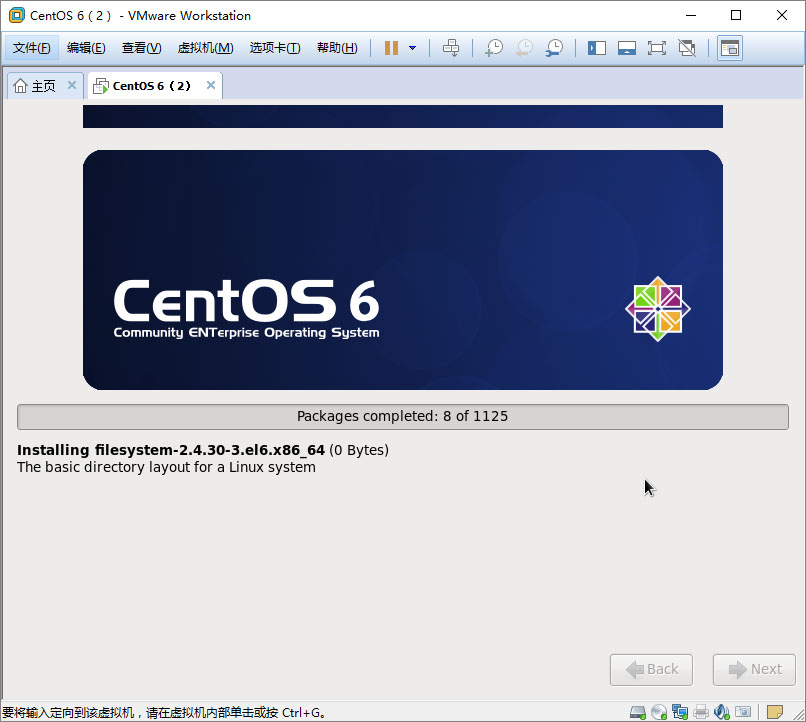Open the snapshot manager icon
806x722 pixels.
(553, 48)
